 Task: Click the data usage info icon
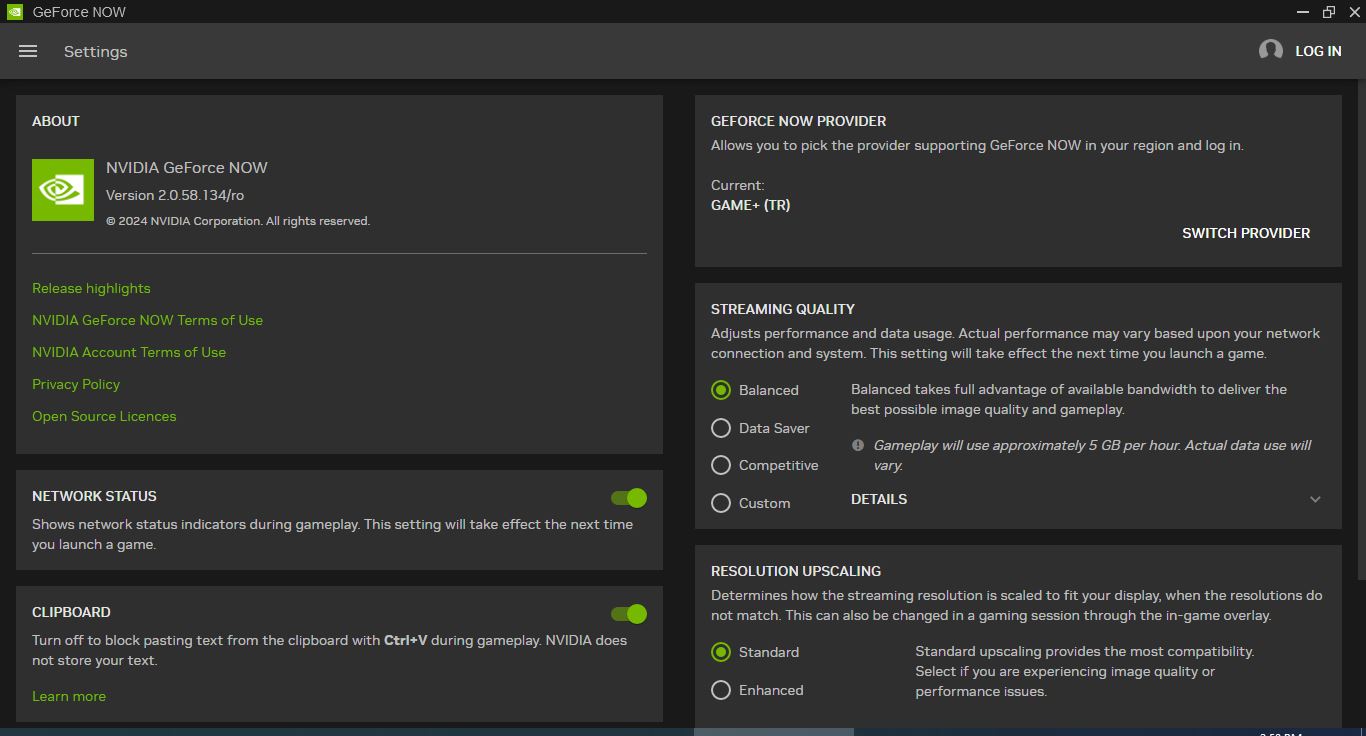coord(858,445)
